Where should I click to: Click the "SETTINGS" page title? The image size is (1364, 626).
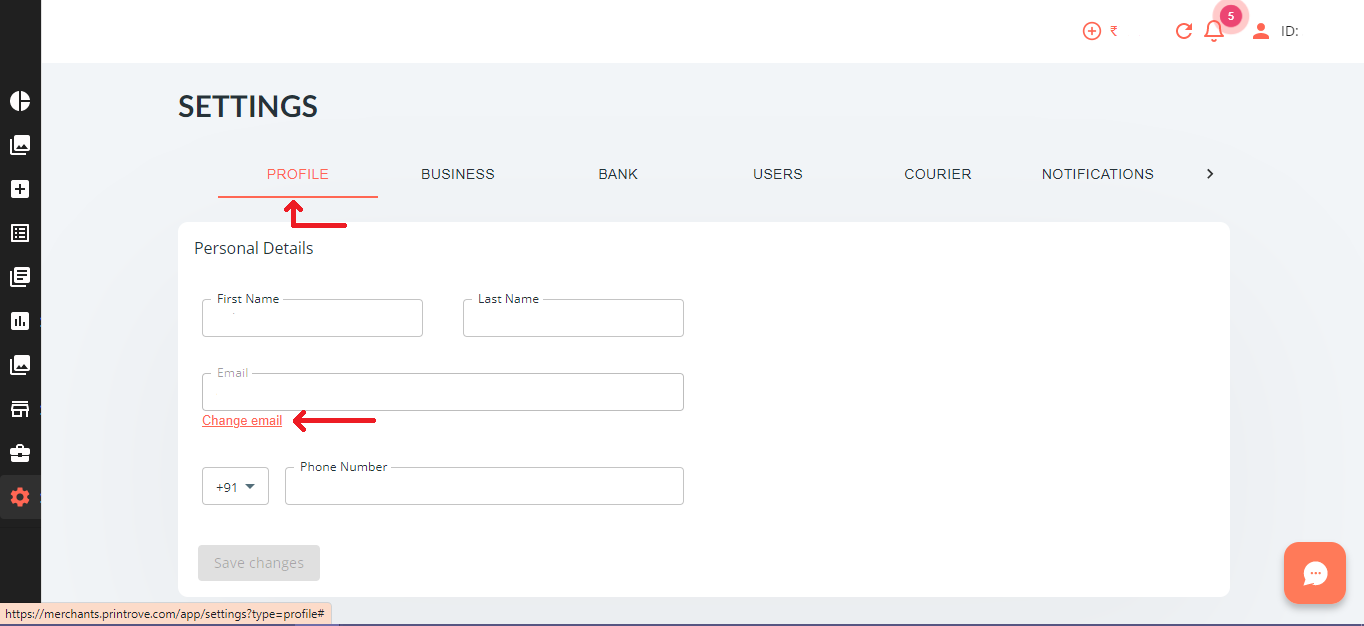click(x=248, y=106)
